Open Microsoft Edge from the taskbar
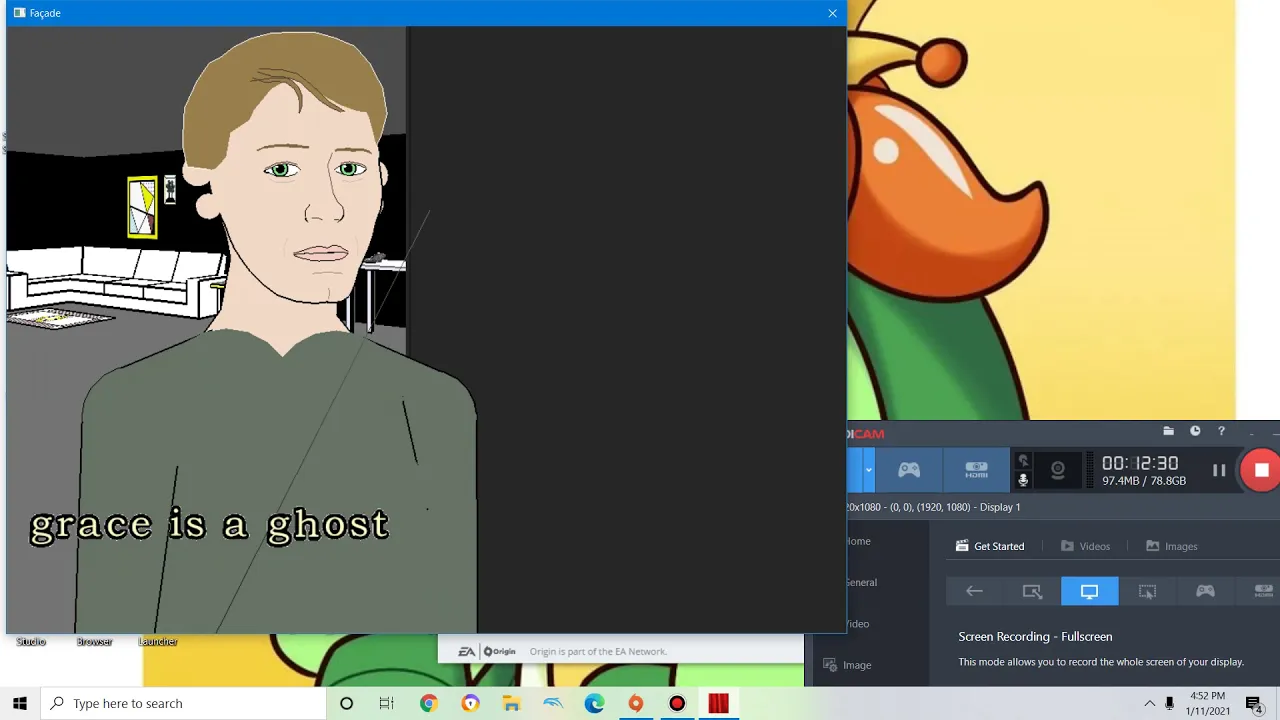 point(594,703)
